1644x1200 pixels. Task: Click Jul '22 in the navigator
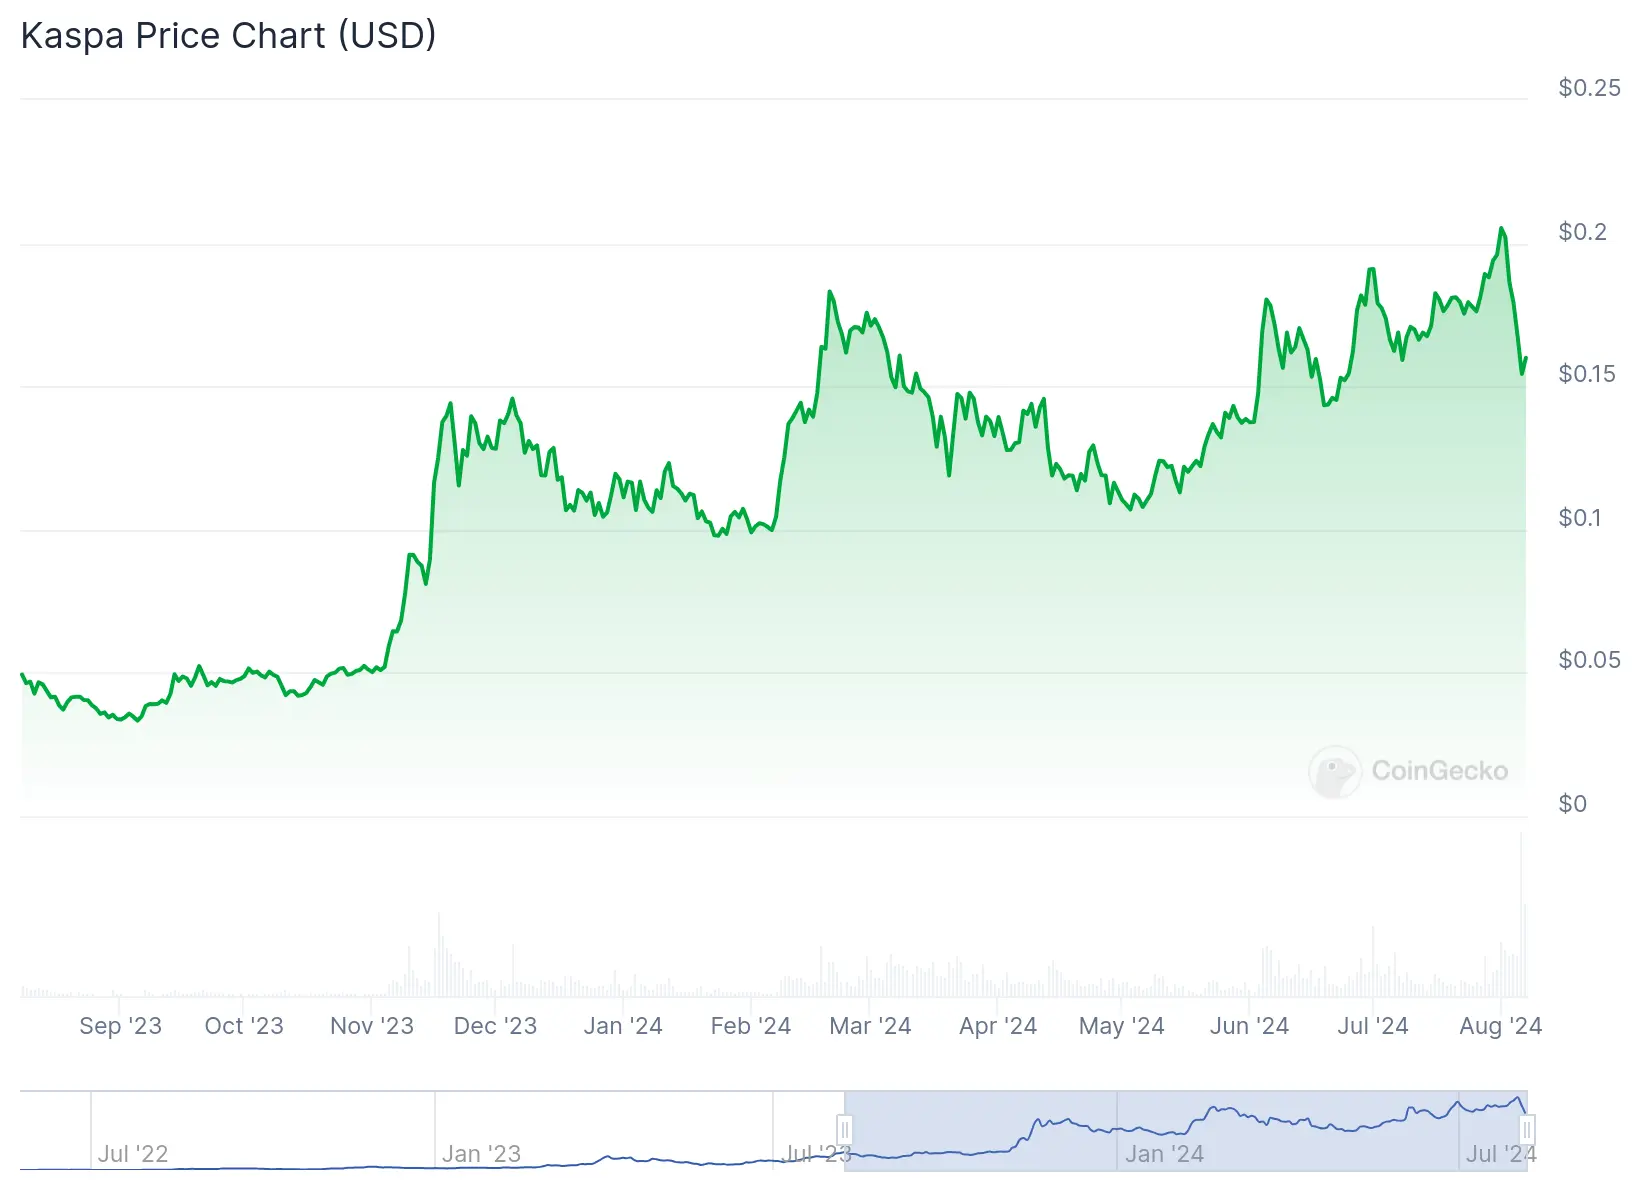point(133,1154)
